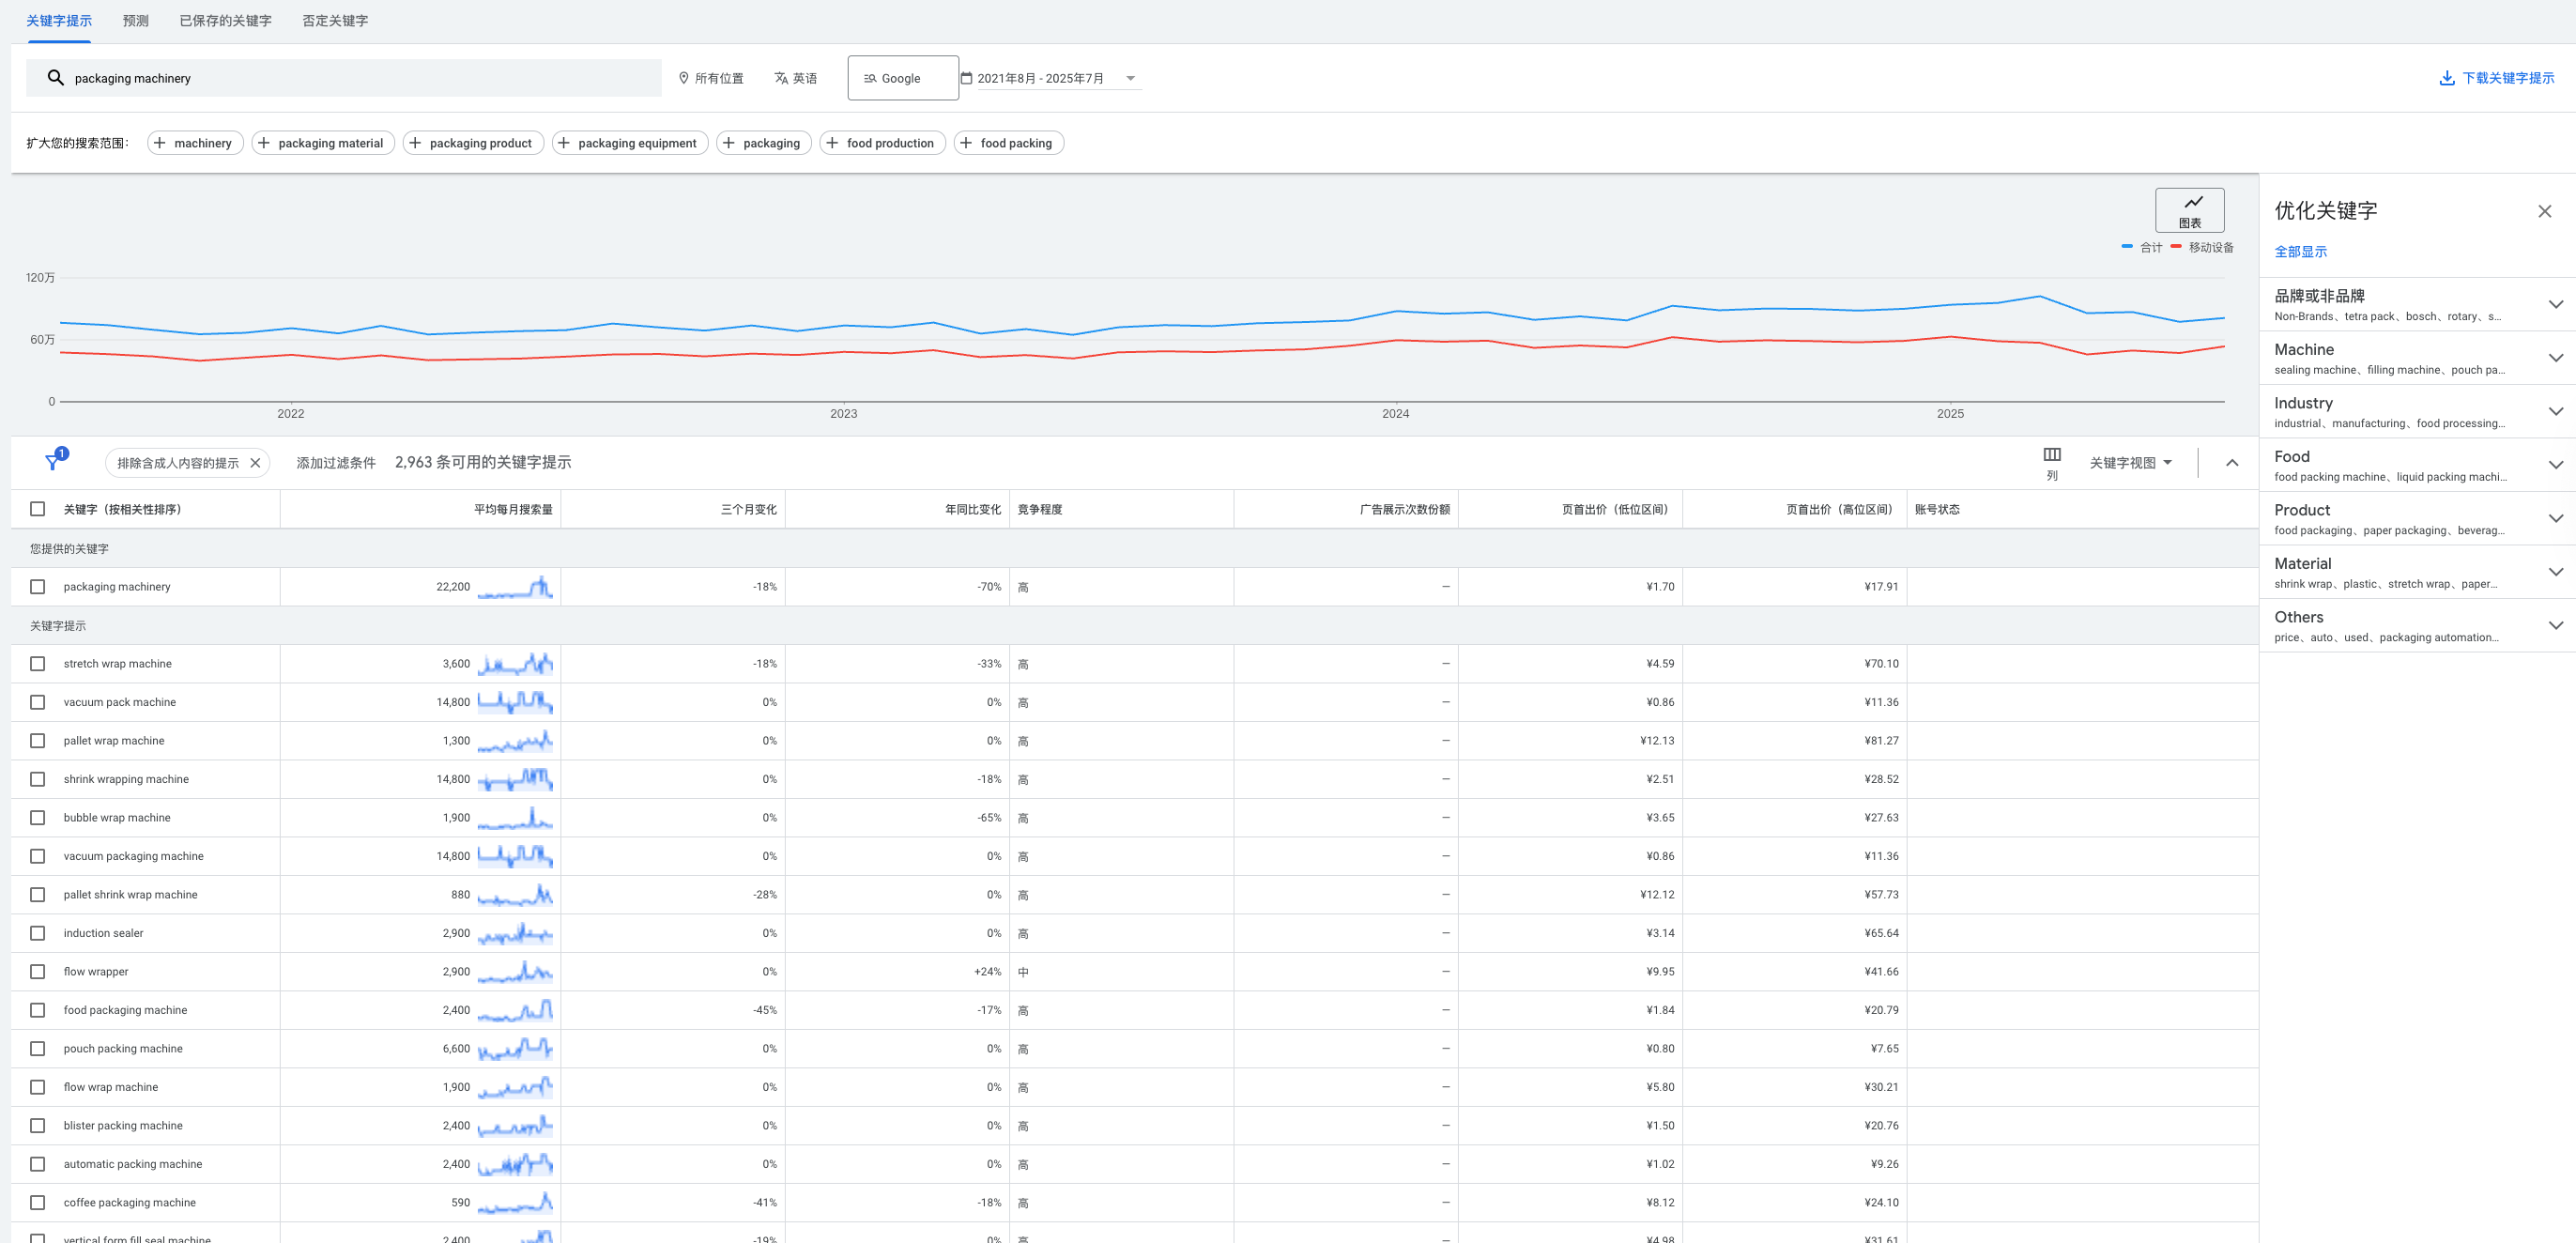The image size is (2576, 1243).
Task: Tick the select-all keywords checkbox
Action: [x=38, y=509]
